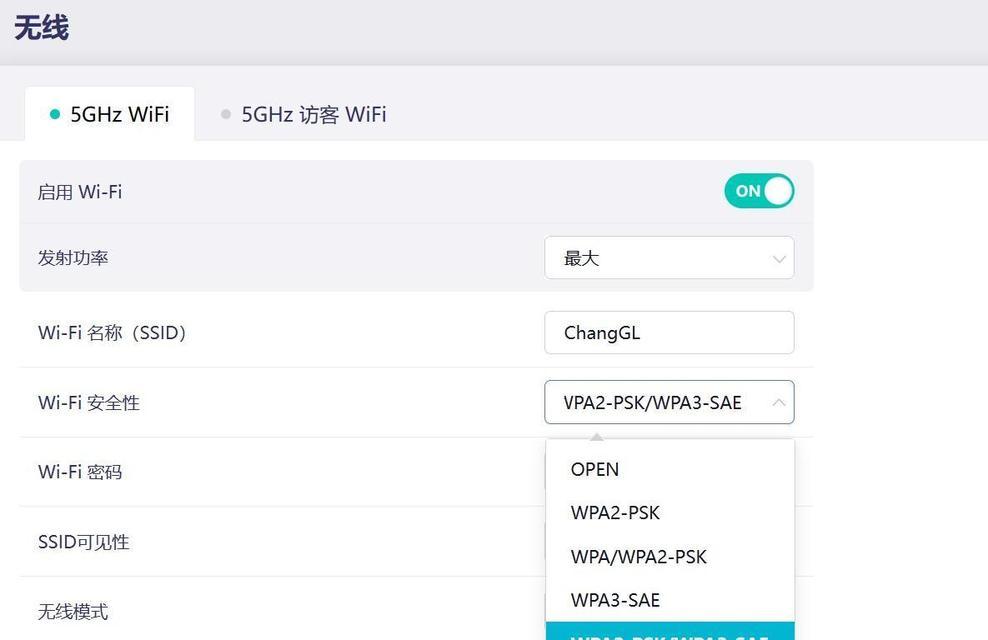Click the Wi-Fi 名称 SSID field ChangGL
988x640 pixels.
669,333
